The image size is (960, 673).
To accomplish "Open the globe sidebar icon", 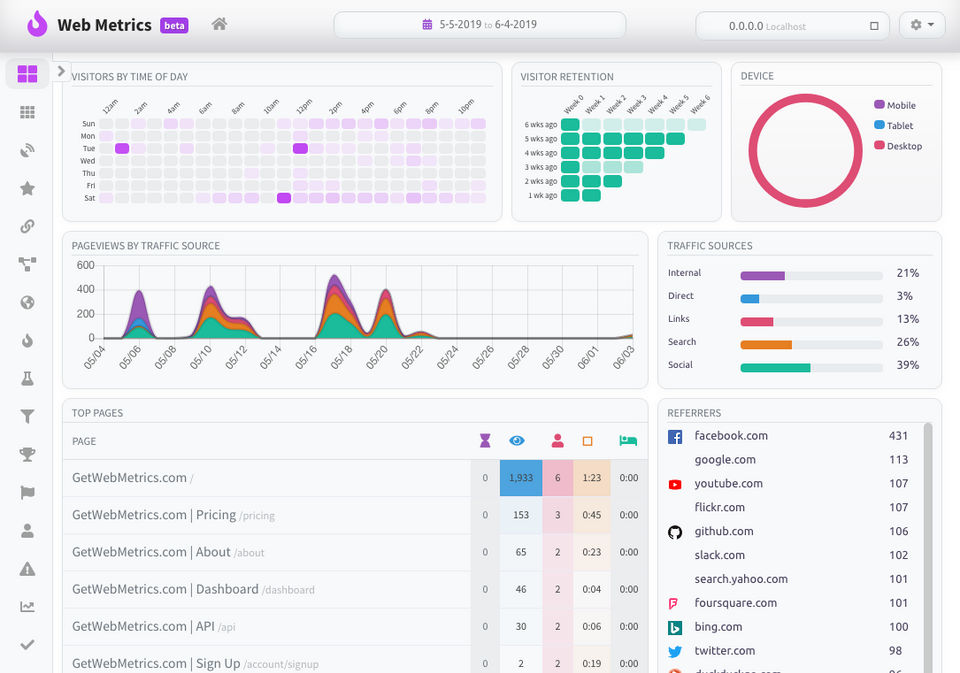I will [x=28, y=303].
